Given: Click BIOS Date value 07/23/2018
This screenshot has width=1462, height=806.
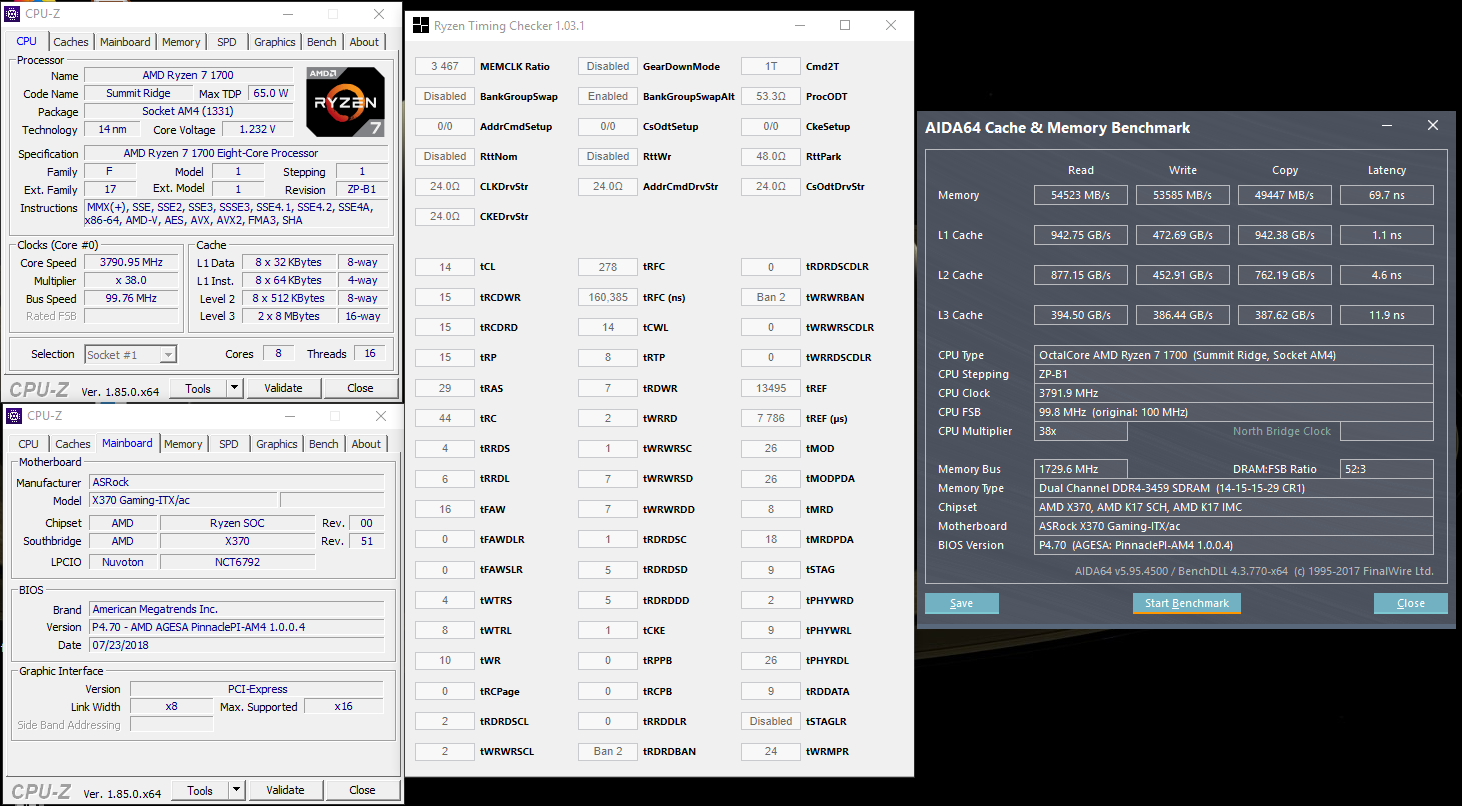Looking at the screenshot, I should tap(237, 645).
